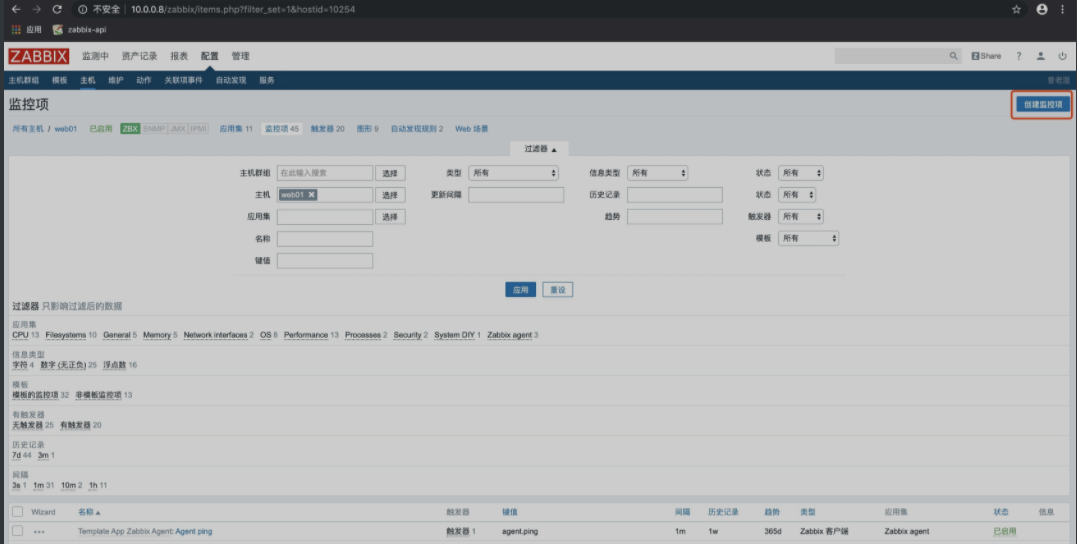Open the 报表 menu
This screenshot has width=1077, height=544.
click(x=179, y=56)
